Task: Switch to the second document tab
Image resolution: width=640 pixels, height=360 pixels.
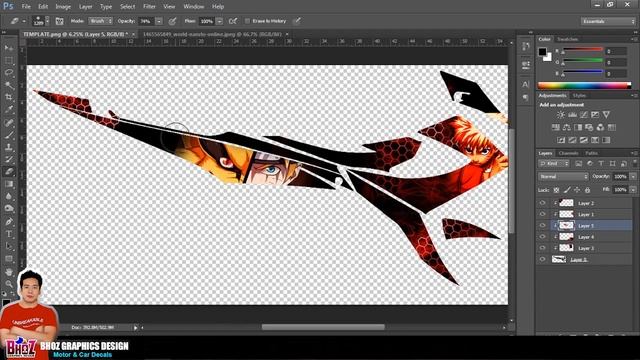Action: [x=212, y=34]
